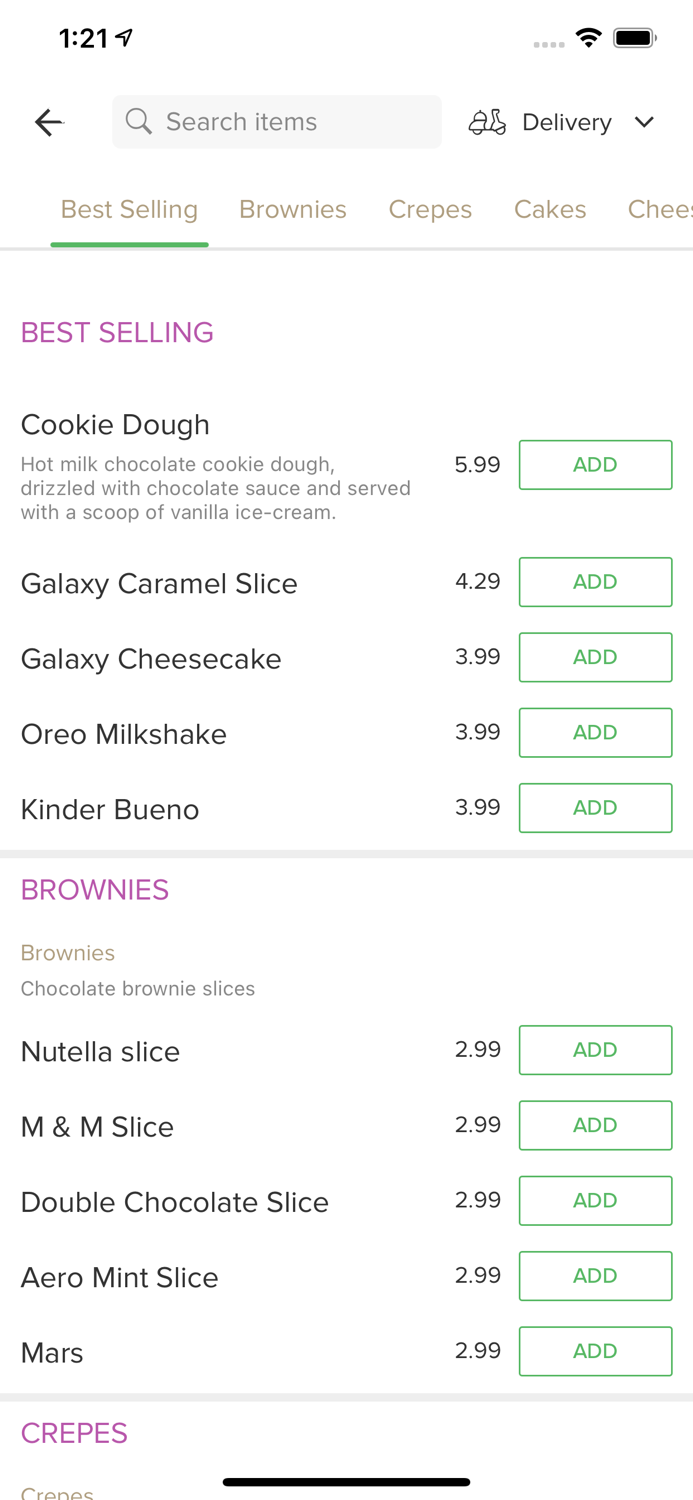Tap the home indicator bar
693x1500 pixels.
point(346,1481)
